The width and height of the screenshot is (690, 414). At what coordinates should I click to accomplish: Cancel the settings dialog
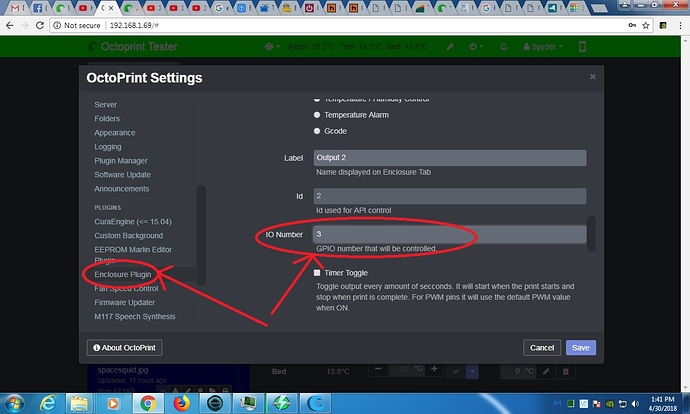[x=542, y=348]
